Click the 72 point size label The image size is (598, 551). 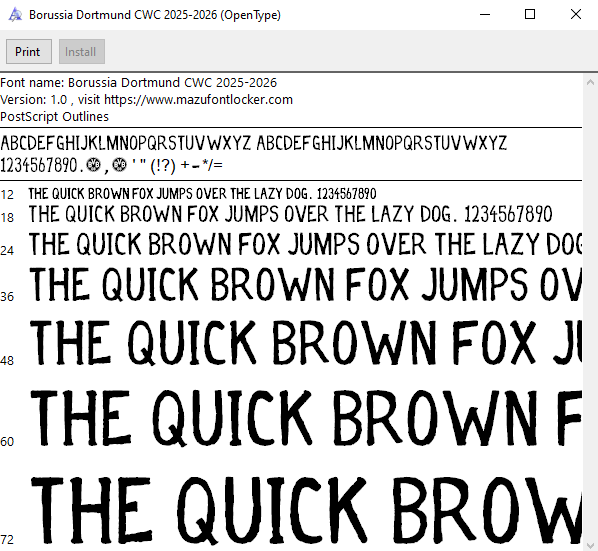(7, 539)
